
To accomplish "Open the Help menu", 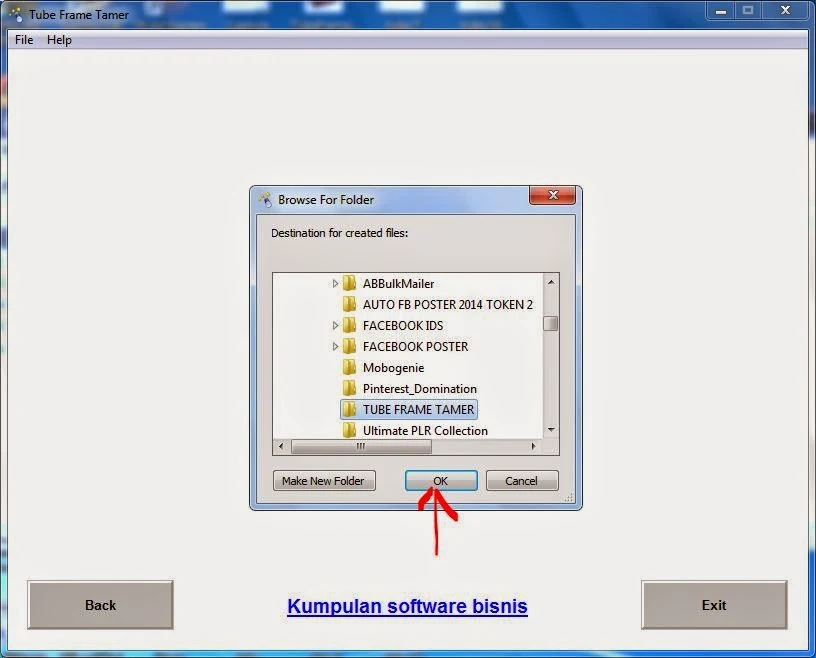I will (59, 40).
